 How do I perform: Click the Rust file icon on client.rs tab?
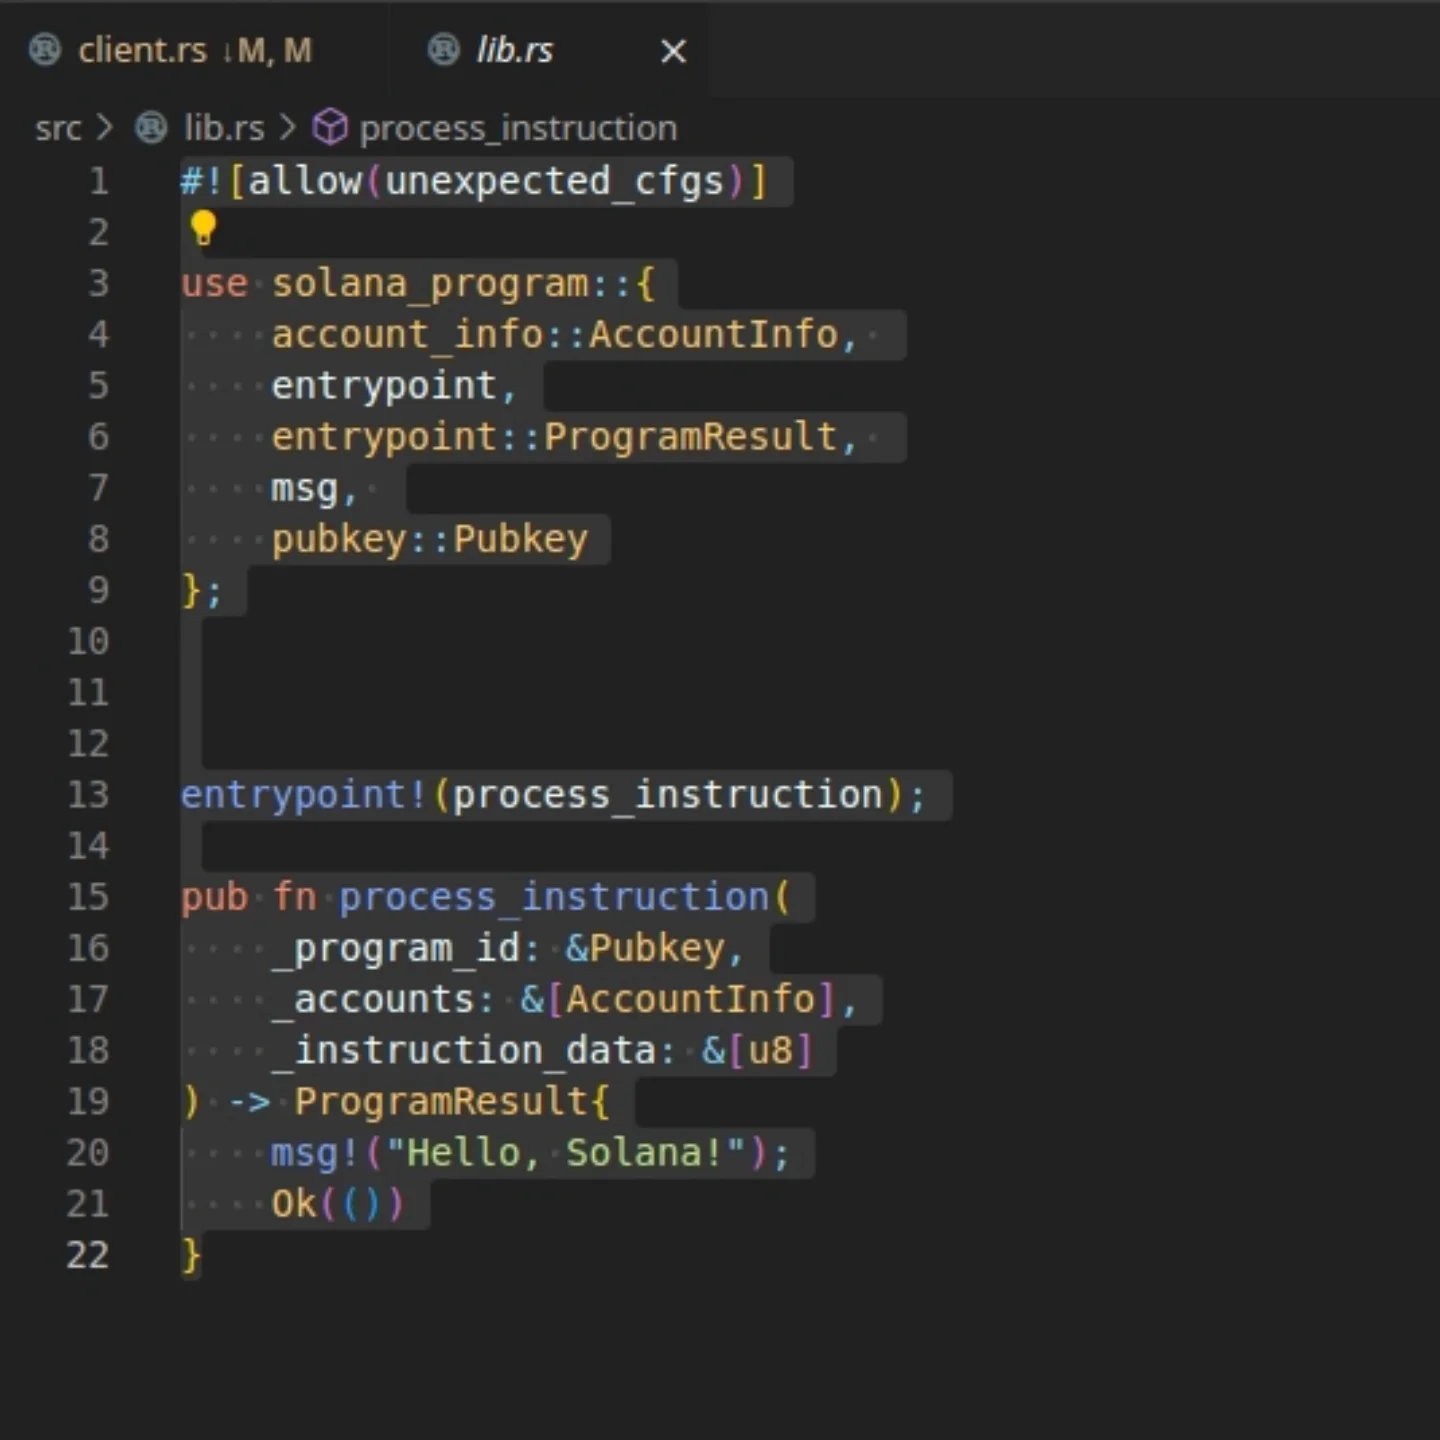pos(45,49)
